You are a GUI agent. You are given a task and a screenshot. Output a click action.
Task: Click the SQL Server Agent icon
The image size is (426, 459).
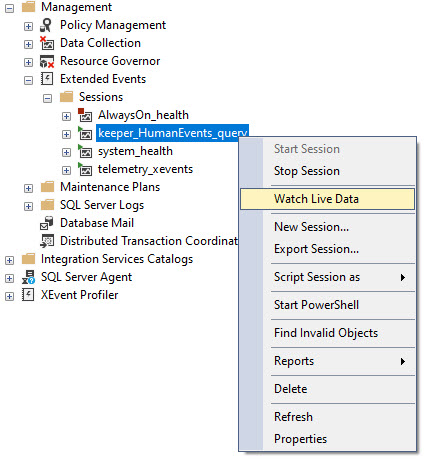[28, 277]
